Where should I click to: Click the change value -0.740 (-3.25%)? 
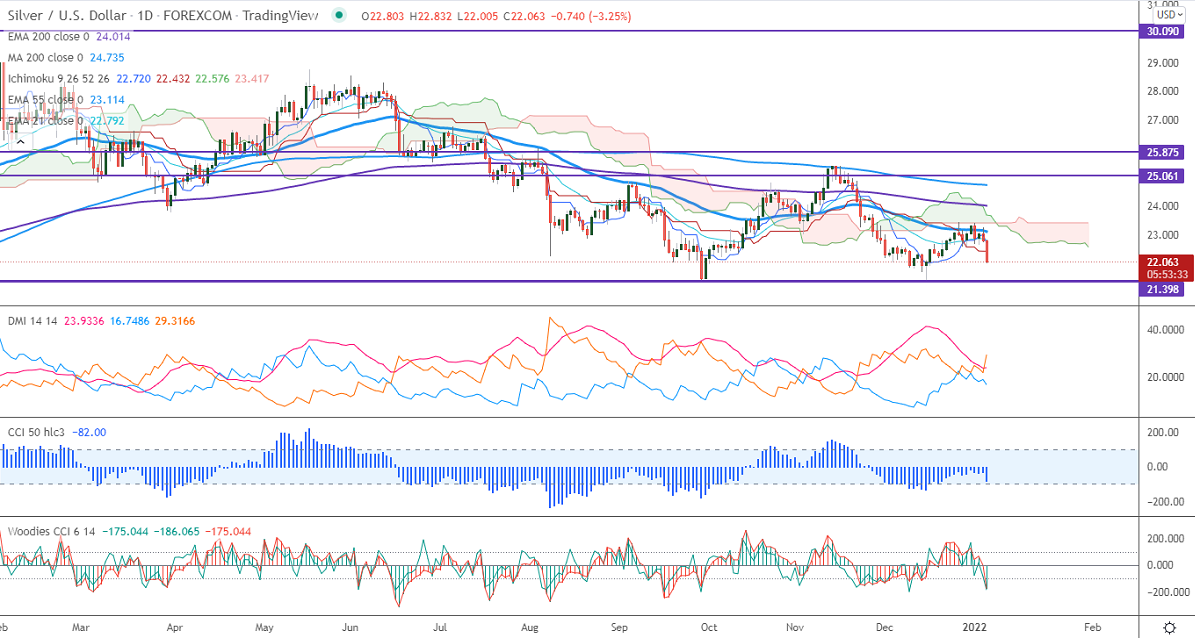(x=591, y=16)
